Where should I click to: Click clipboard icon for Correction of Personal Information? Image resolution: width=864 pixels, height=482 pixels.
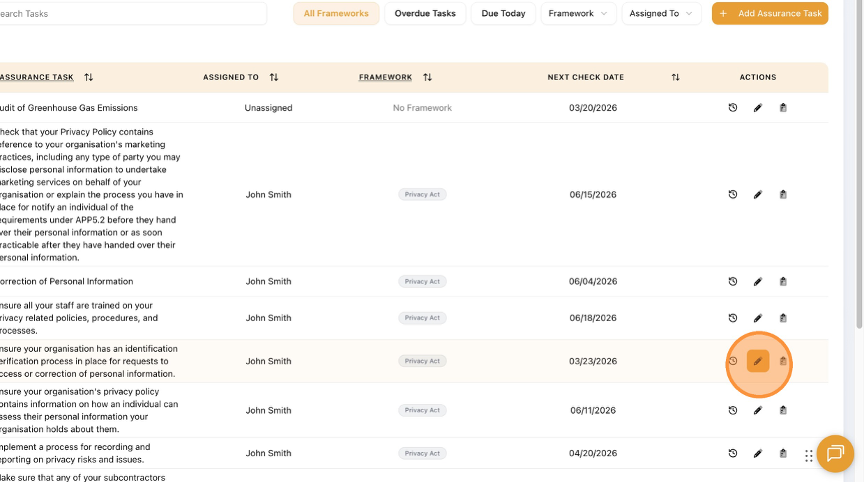click(783, 282)
